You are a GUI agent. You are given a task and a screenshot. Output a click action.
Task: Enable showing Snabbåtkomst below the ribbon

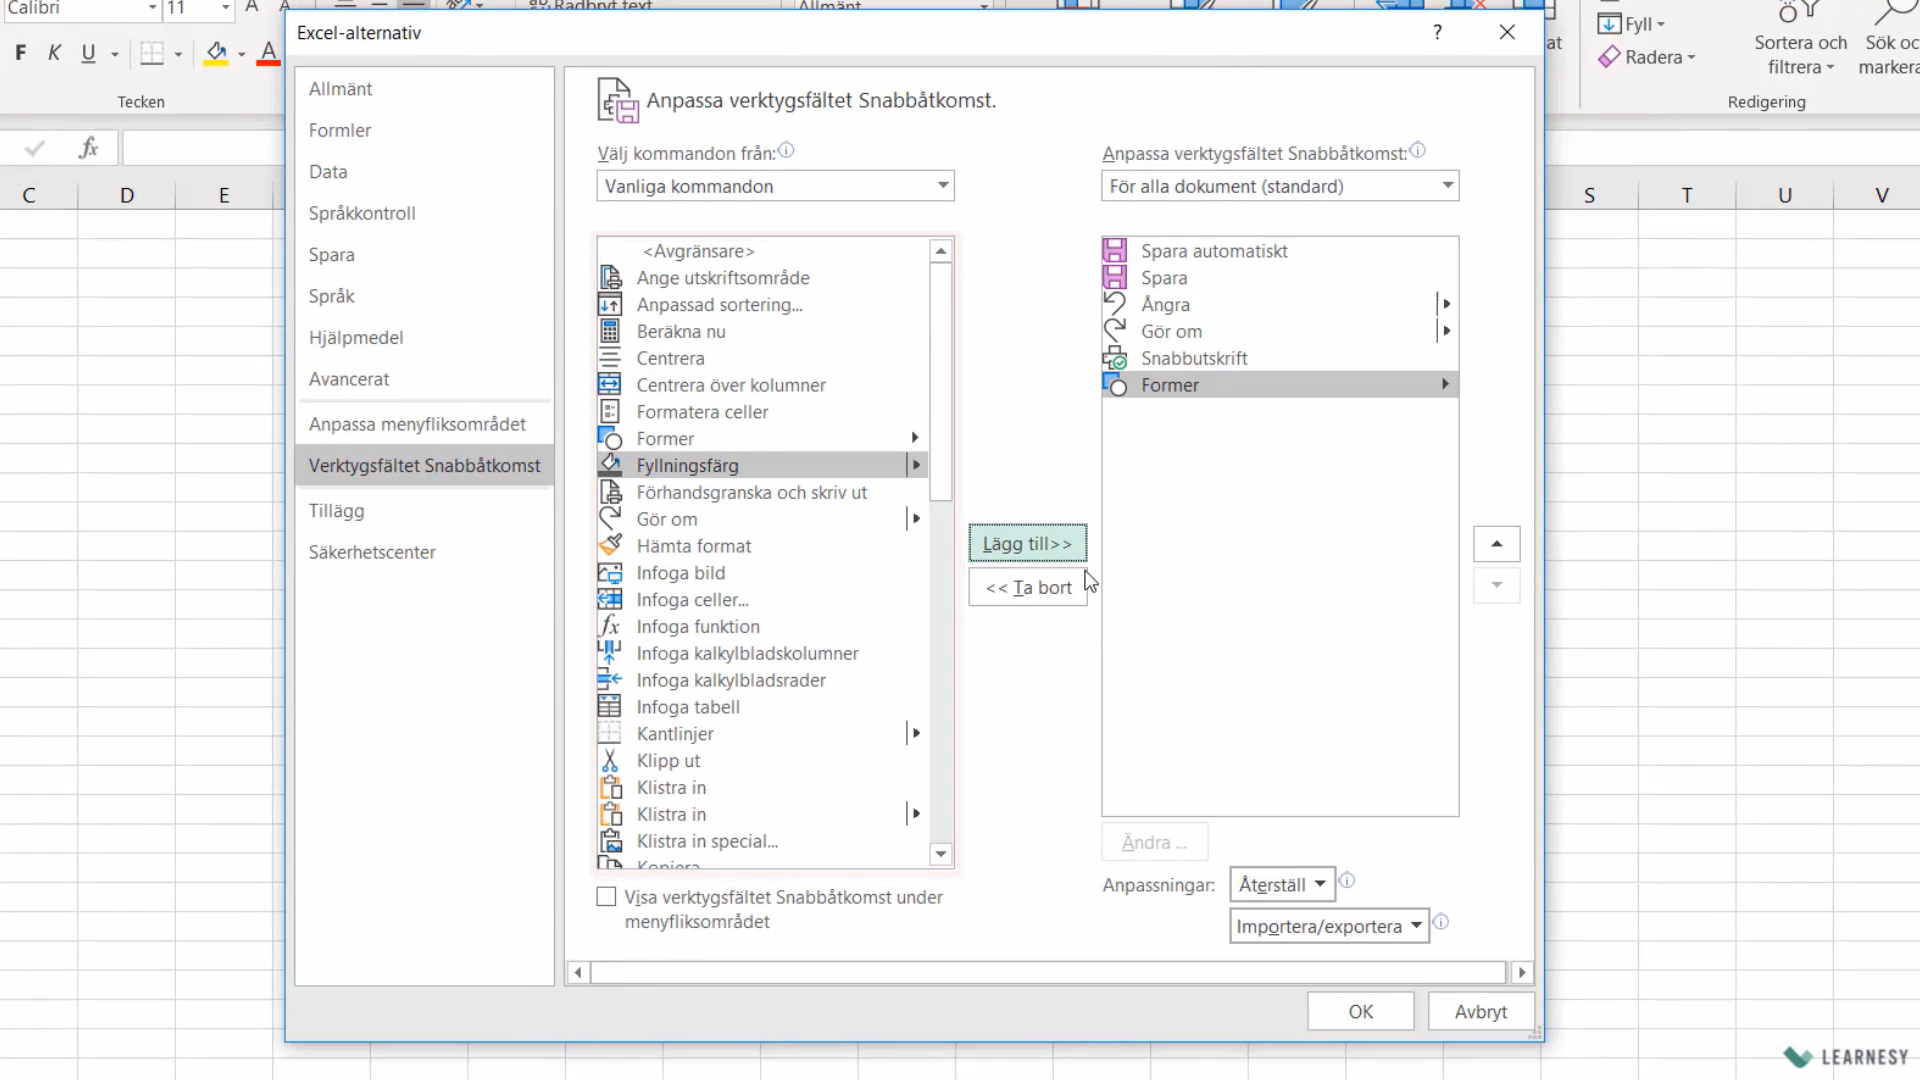point(606,897)
